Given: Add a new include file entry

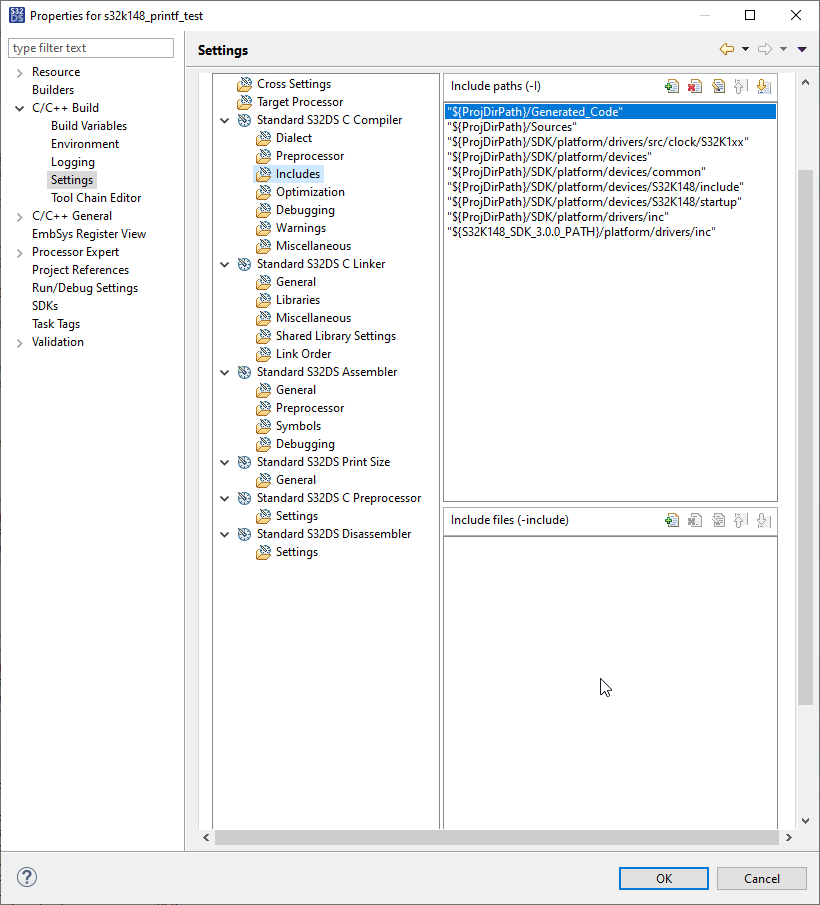Looking at the screenshot, I should (x=672, y=520).
